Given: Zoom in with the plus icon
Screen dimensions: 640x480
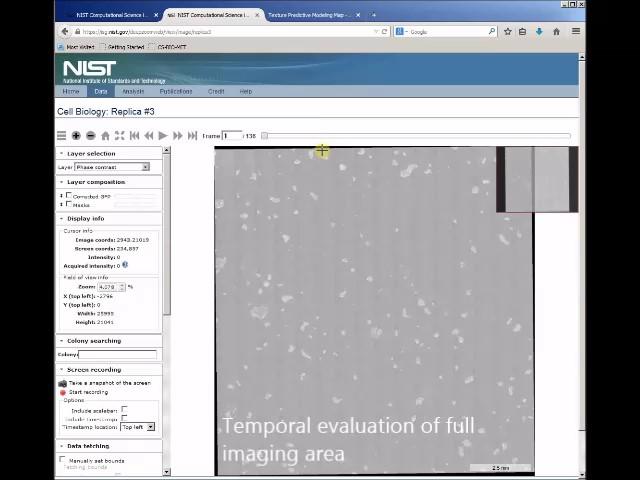Looking at the screenshot, I should [76, 136].
